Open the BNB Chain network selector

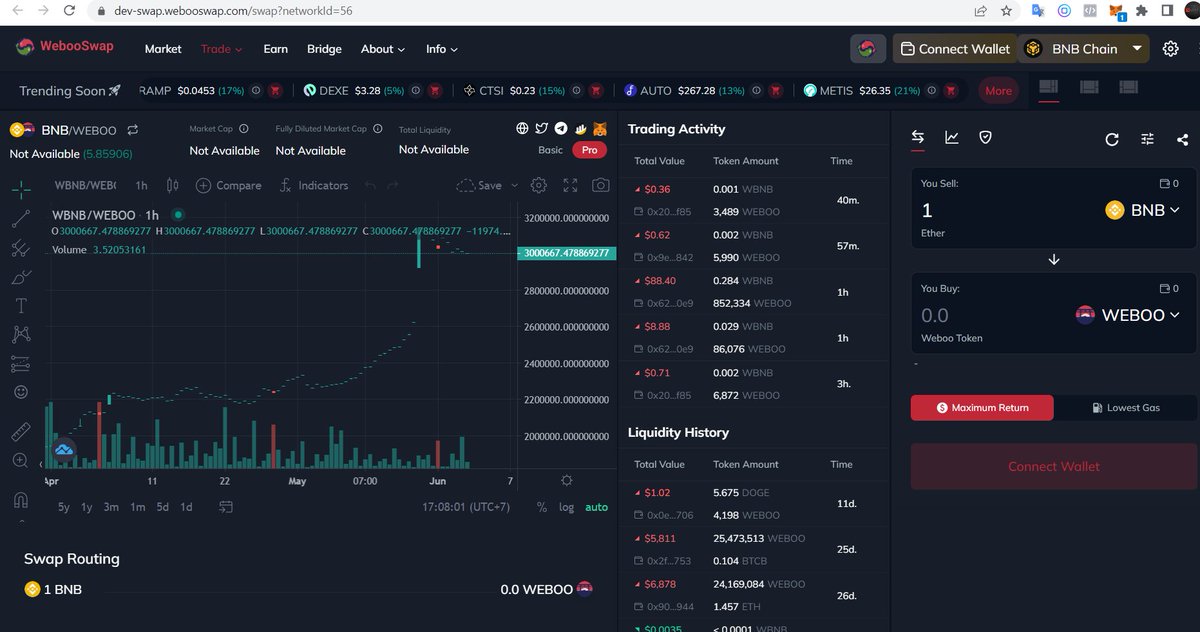click(1084, 49)
